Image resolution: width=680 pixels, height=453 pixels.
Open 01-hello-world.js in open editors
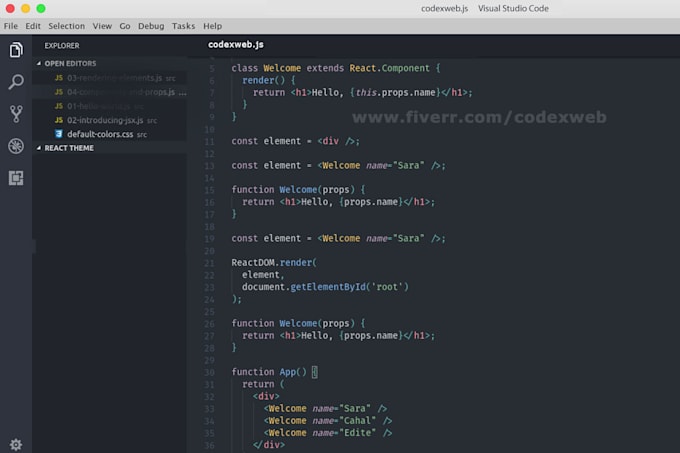click(111, 106)
